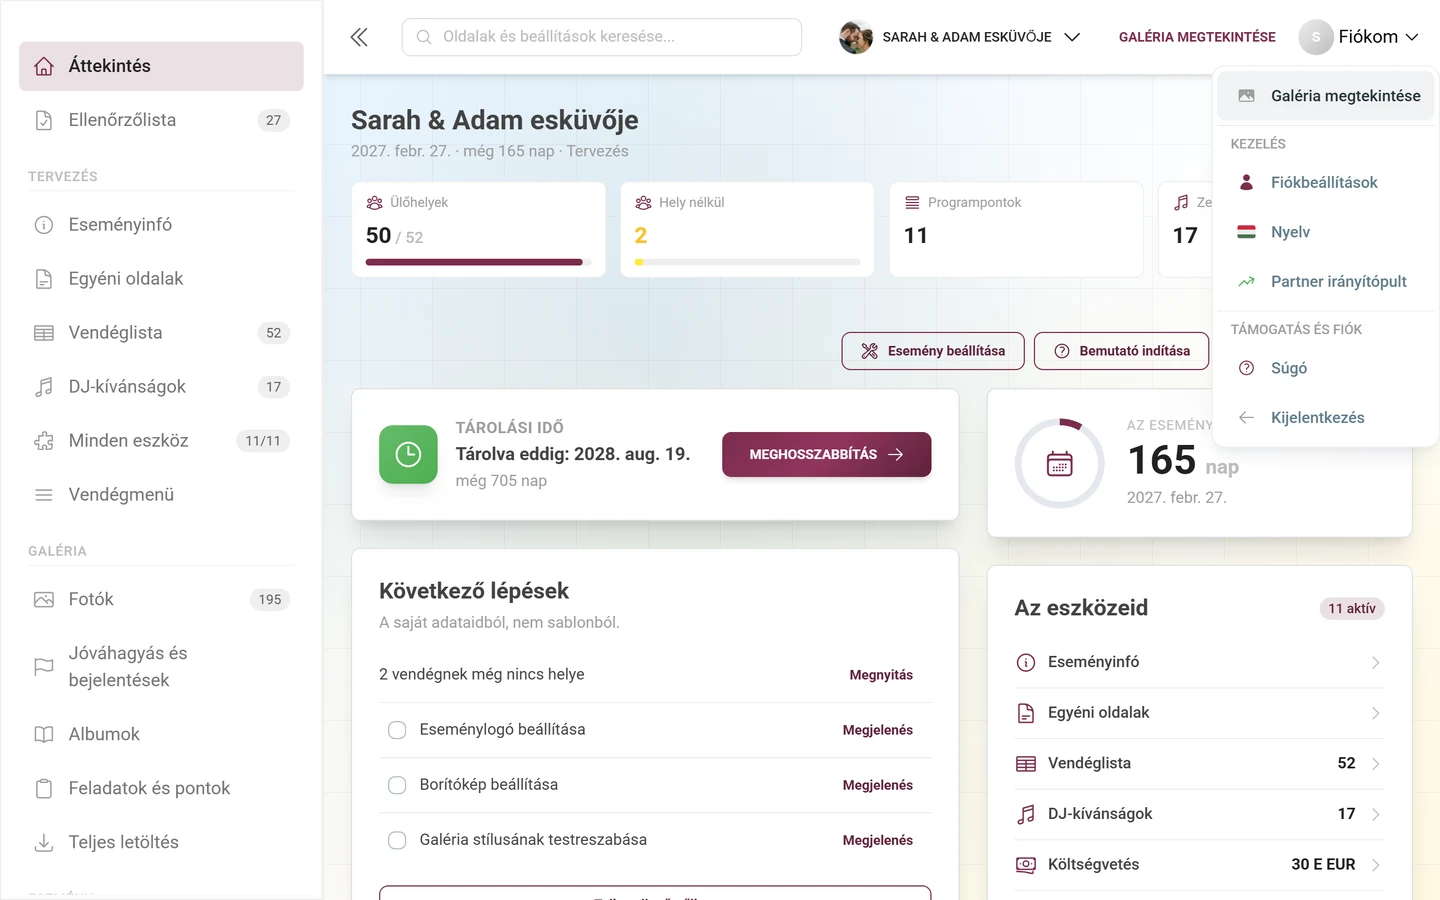Open the Költségvetés row chevron

(1376, 865)
